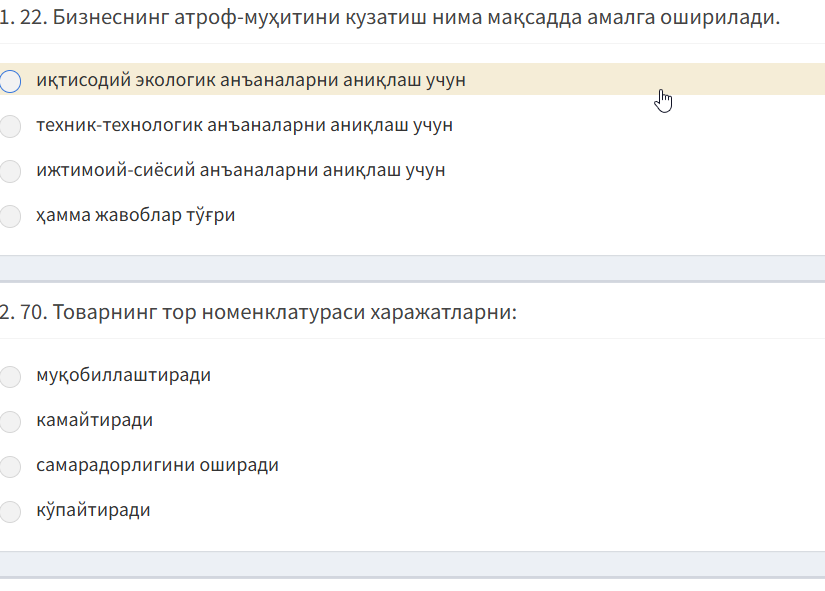
Task: Choose radio option 'техник-технологик анъаналарни аниқлаш учун'
Action: click(10, 126)
